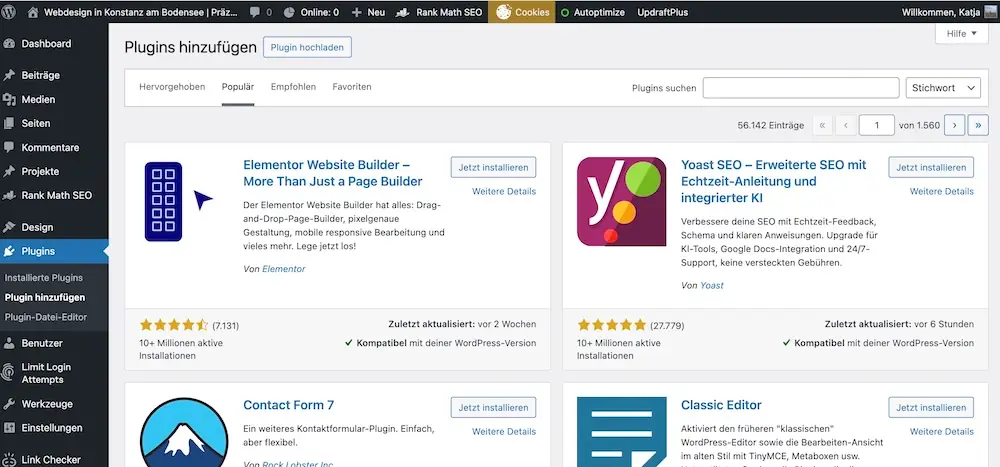This screenshot has width=1000, height=467.
Task: Open the Favoriten tab
Action: click(352, 87)
